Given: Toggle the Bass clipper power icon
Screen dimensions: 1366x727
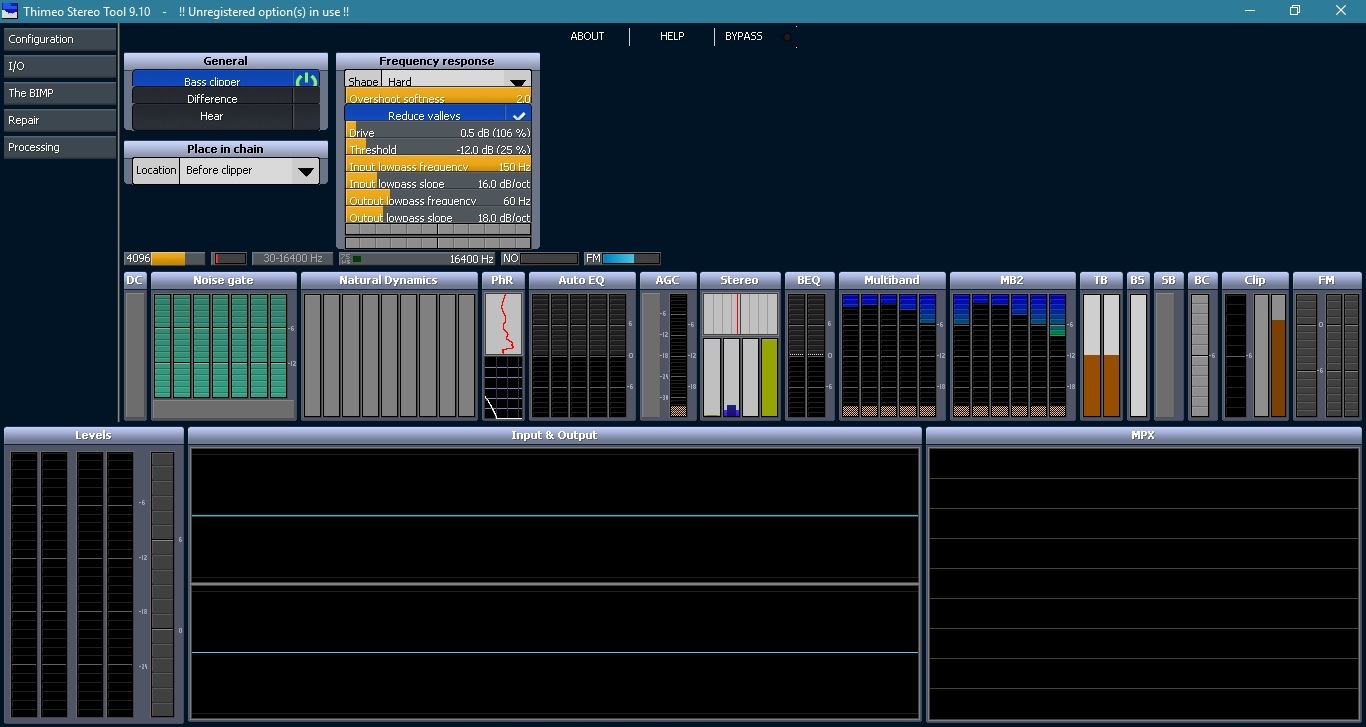Looking at the screenshot, I should click(x=306, y=81).
